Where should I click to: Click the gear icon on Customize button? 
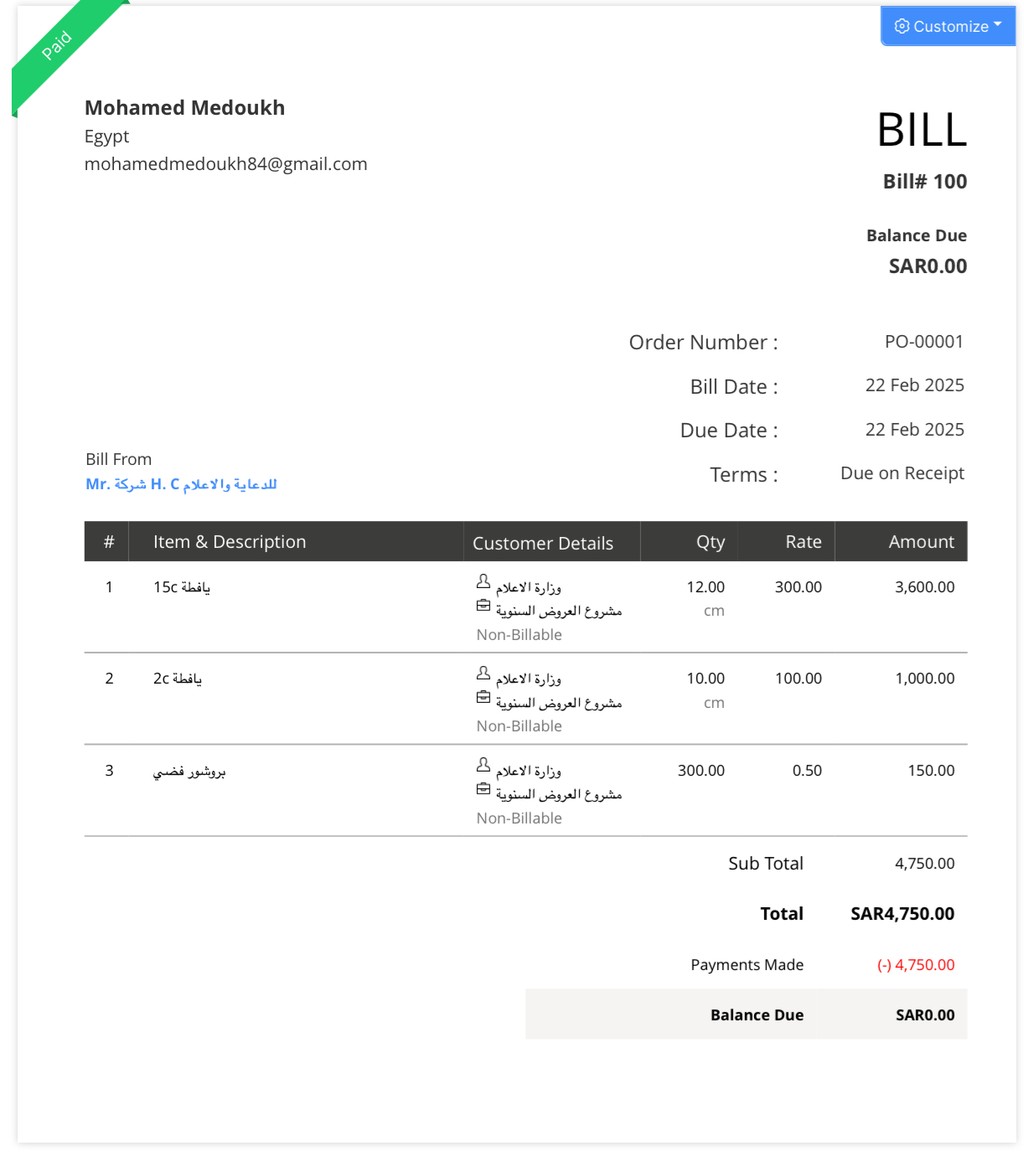[901, 26]
